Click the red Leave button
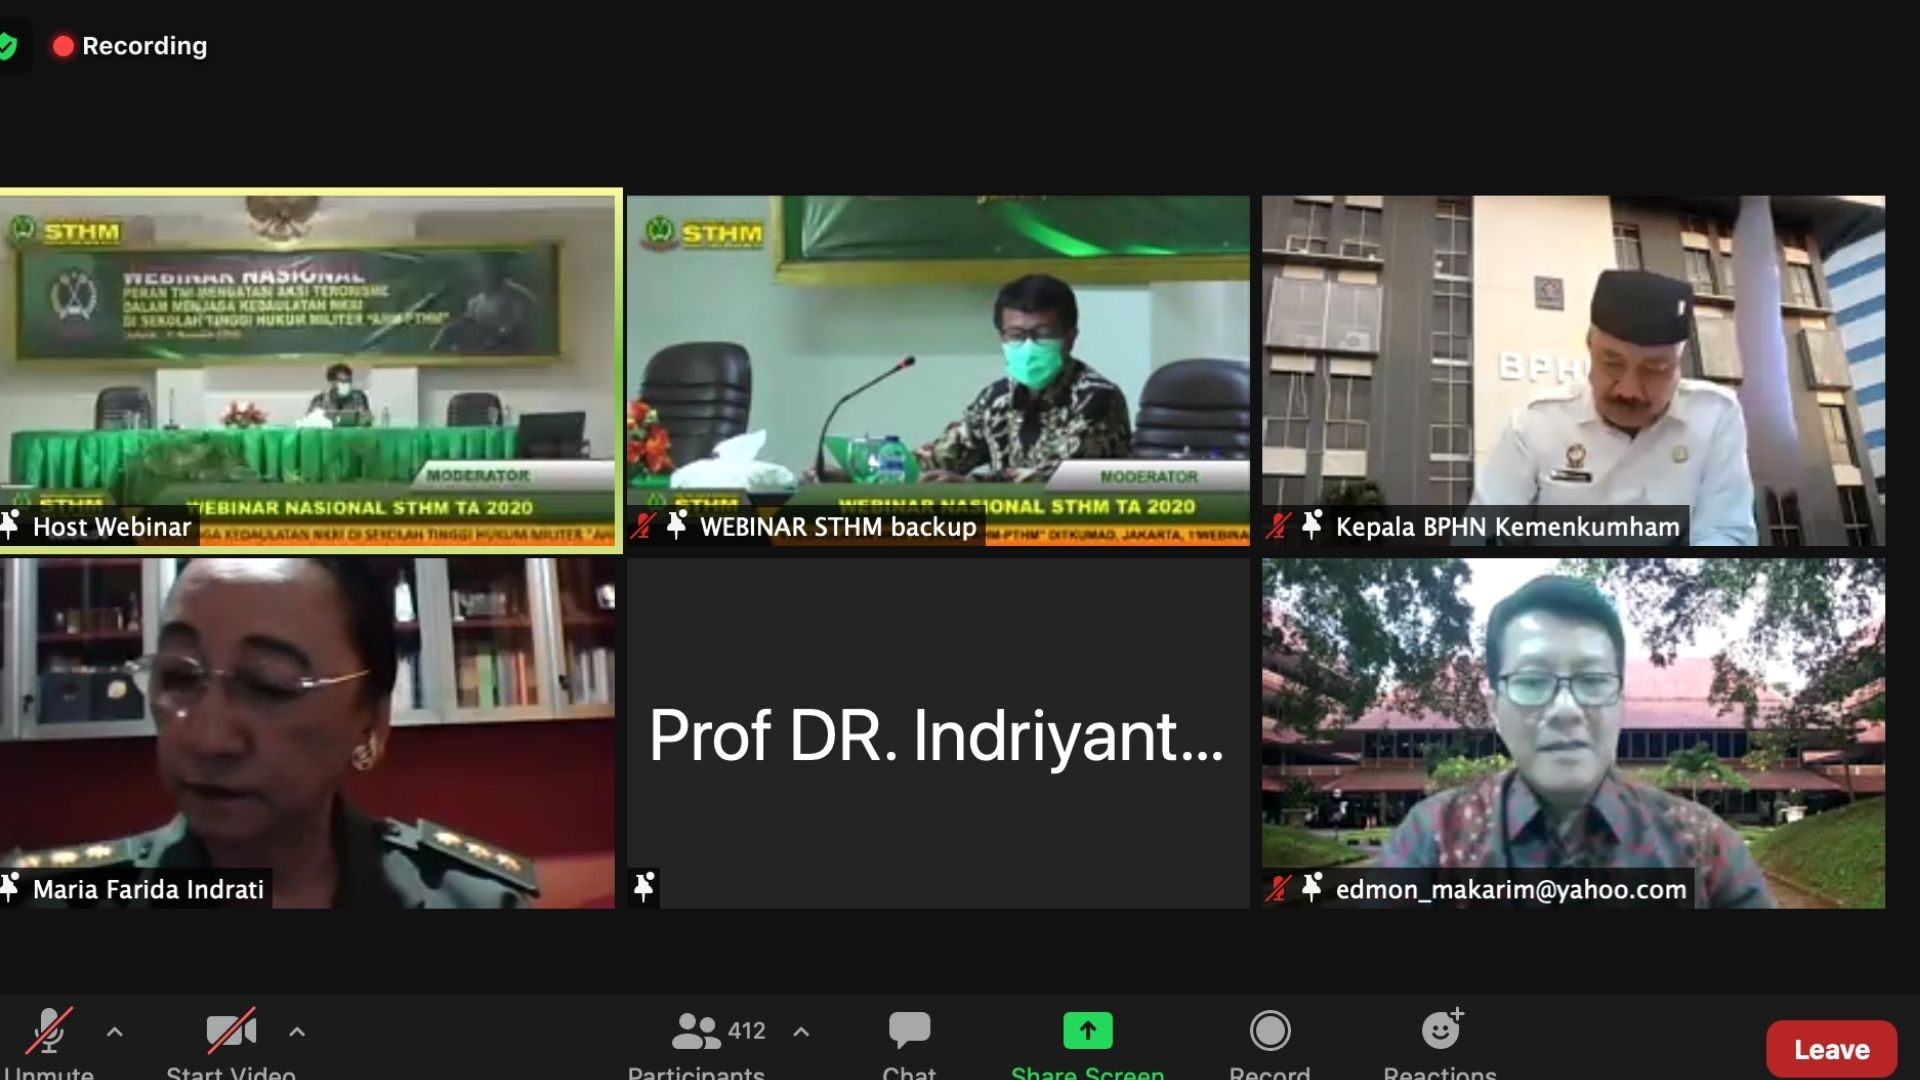The image size is (1920, 1080). point(1831,1049)
